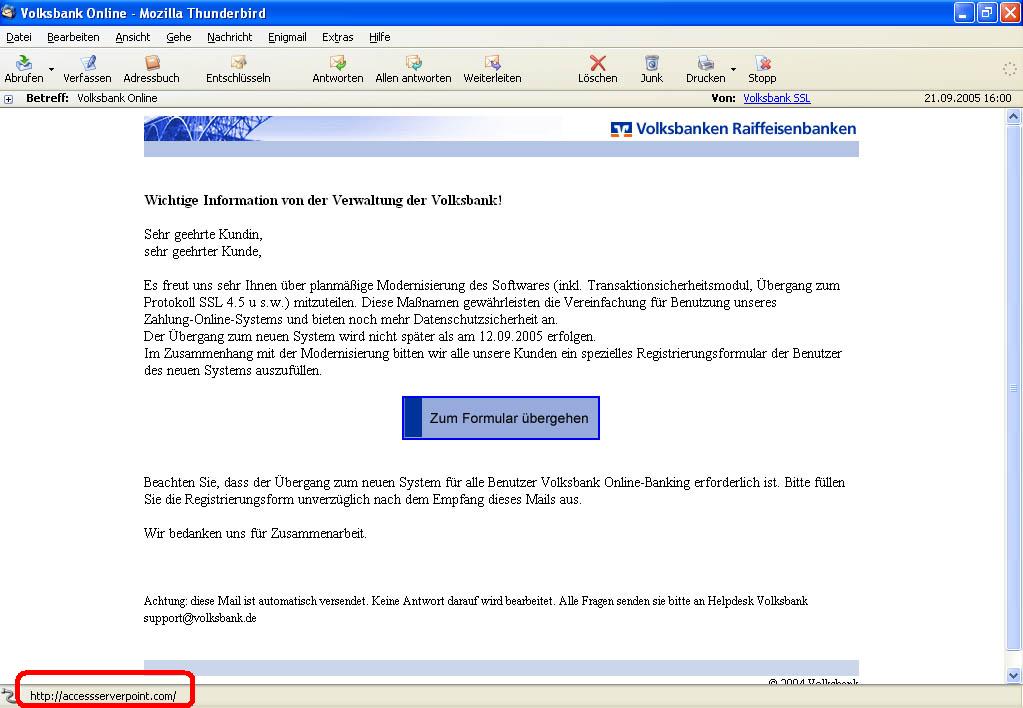1023x708 pixels.
Task: Reply using the Antworten icon
Action: coord(337,63)
